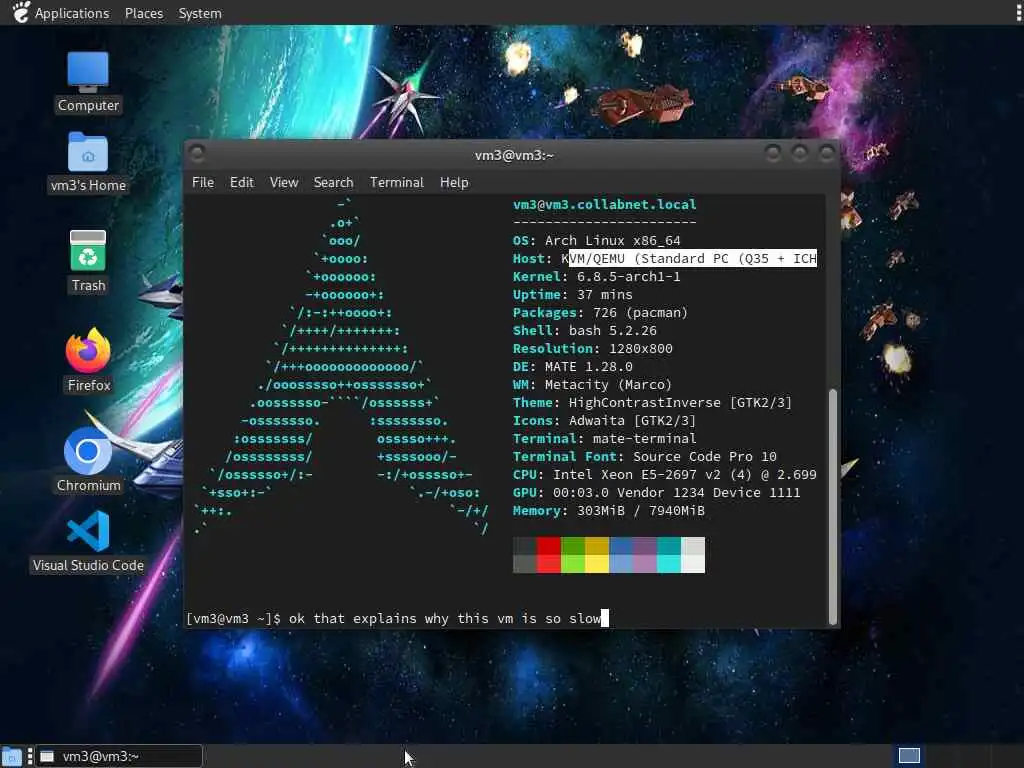Viewport: 1024px width, 768px height.
Task: Open the terminal window menu button at title bar left
Action: (197, 154)
